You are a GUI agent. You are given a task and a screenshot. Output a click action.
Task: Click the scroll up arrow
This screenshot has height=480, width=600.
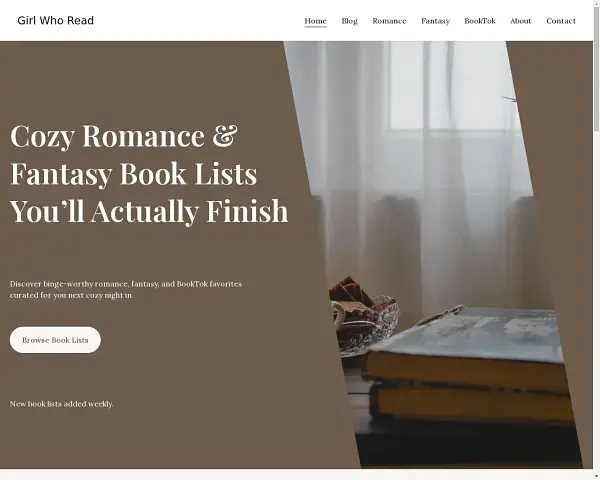(597, 3)
